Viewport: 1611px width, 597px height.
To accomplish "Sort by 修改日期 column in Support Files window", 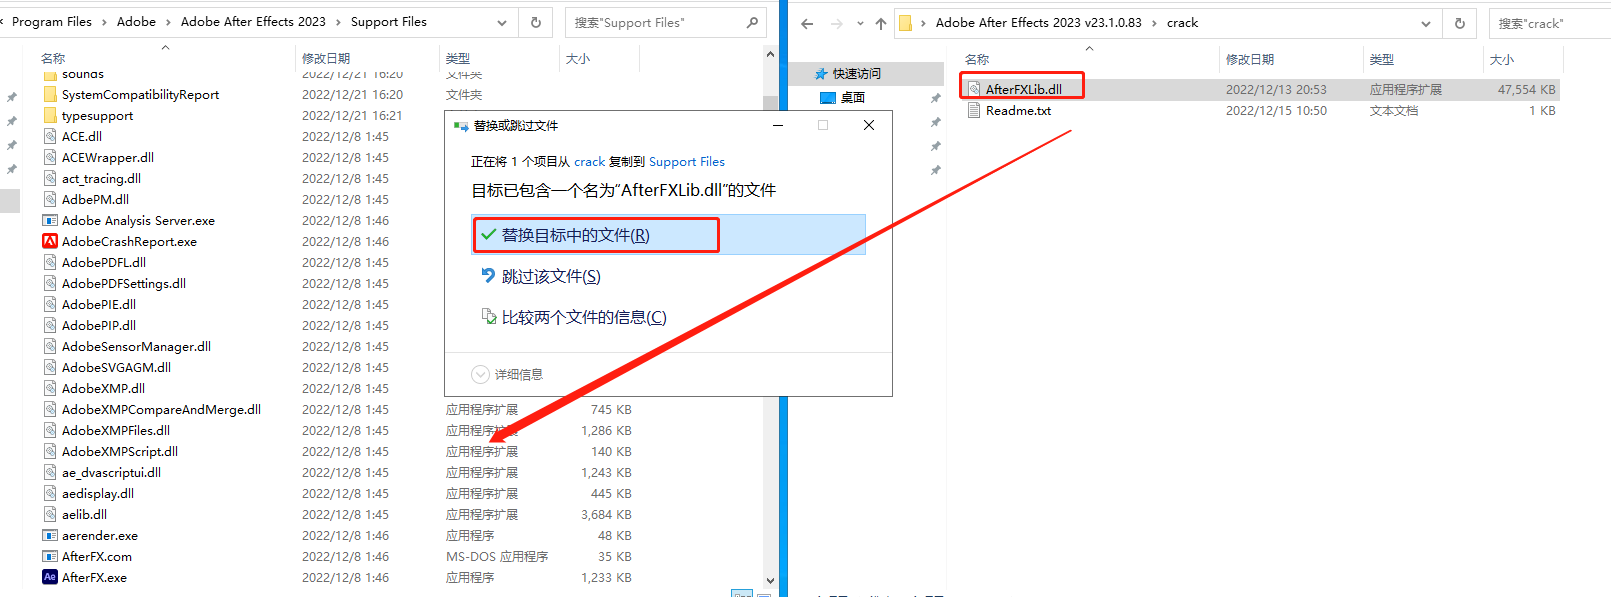I will 326,59.
